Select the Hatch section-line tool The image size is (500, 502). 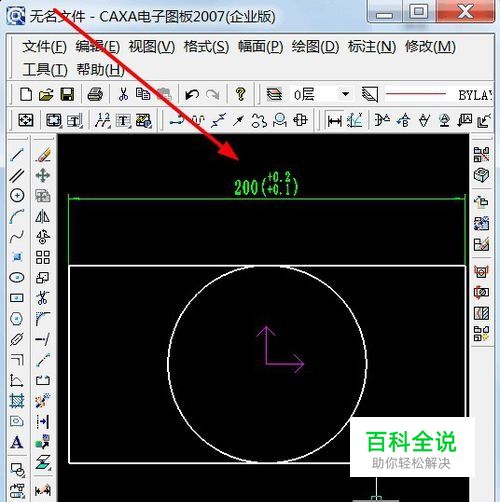[x=17, y=401]
